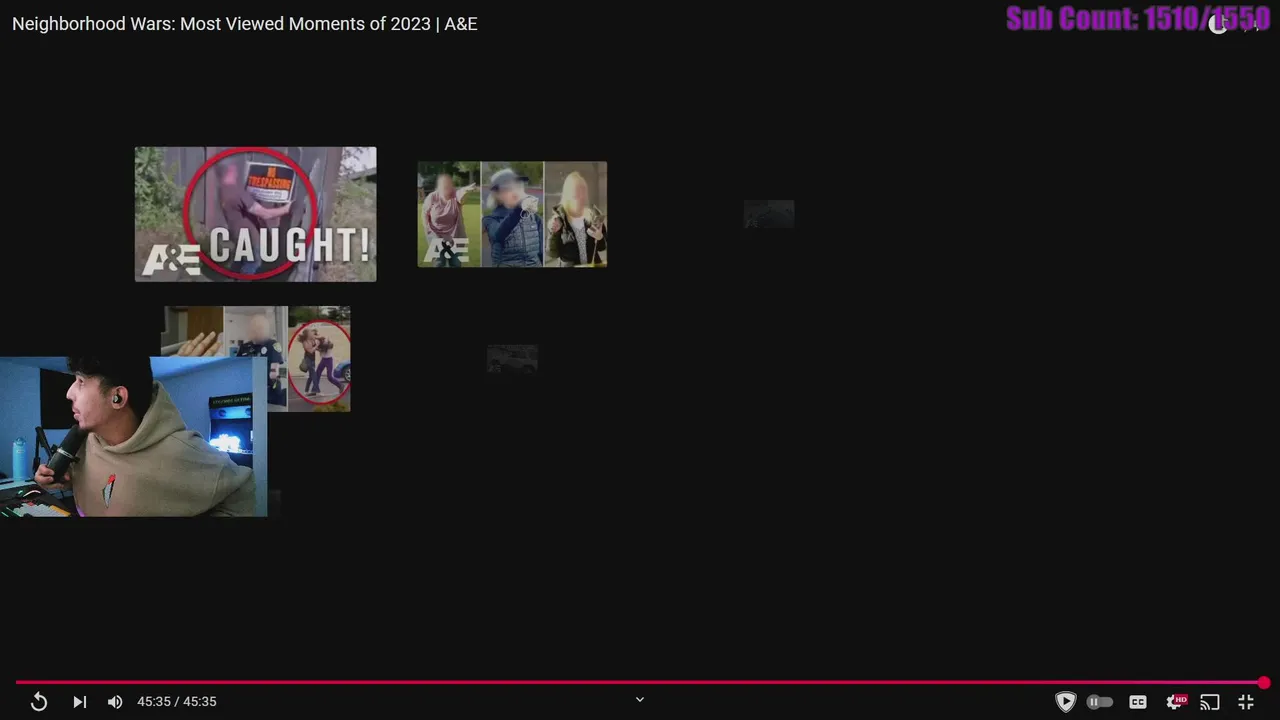1280x720 pixels.
Task: Click the Sub Count overlay text
Action: click(1138, 19)
